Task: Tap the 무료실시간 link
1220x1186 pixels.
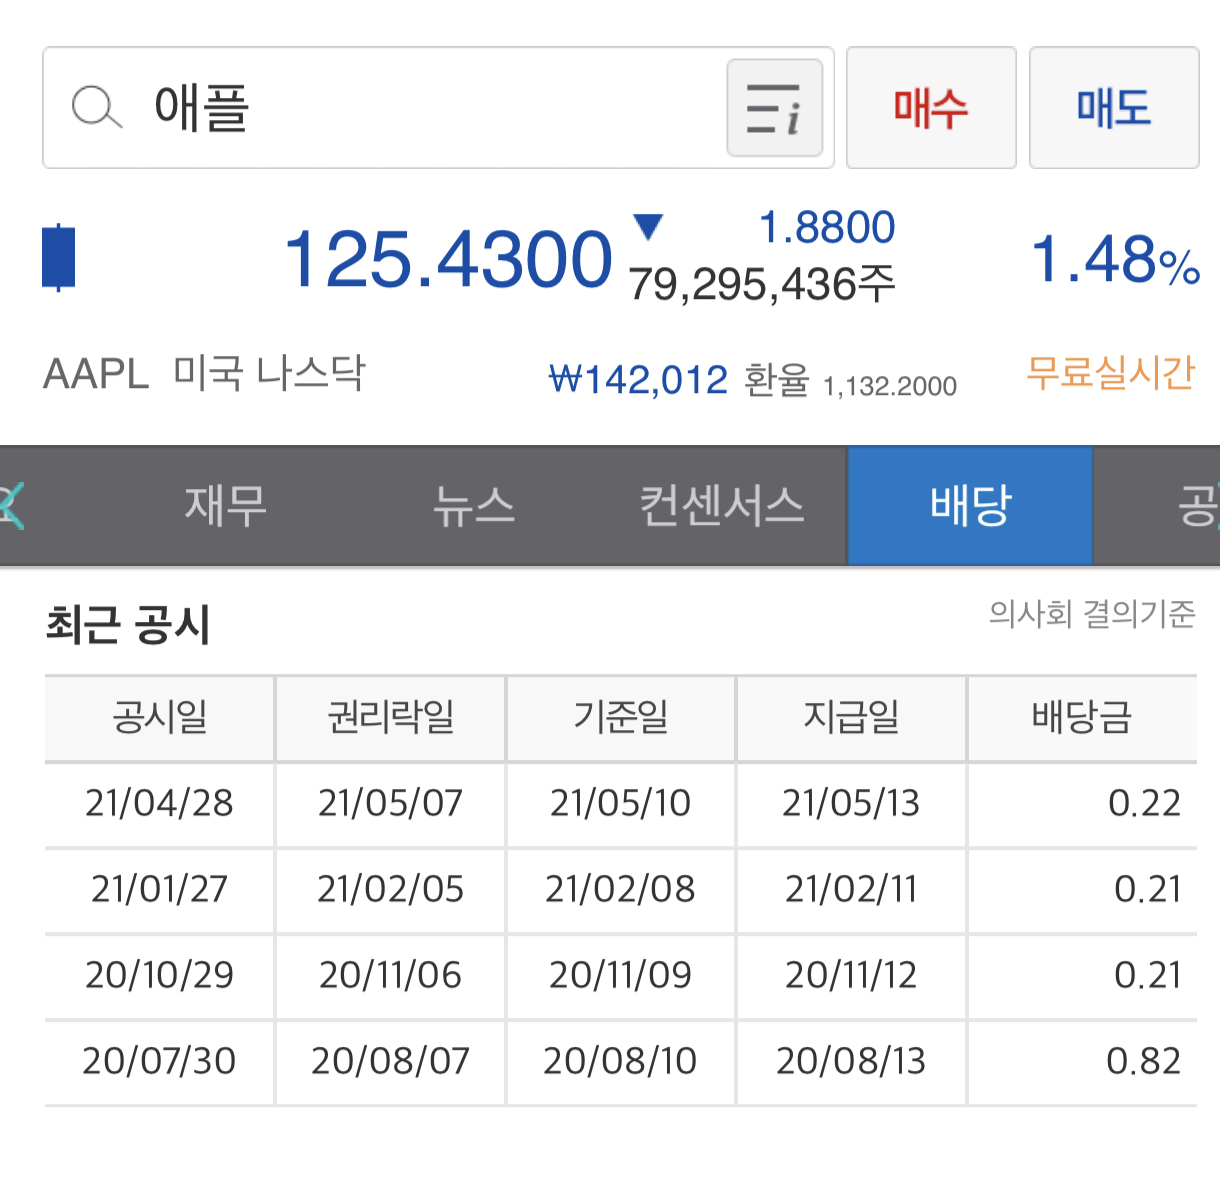Action: [x=1111, y=372]
